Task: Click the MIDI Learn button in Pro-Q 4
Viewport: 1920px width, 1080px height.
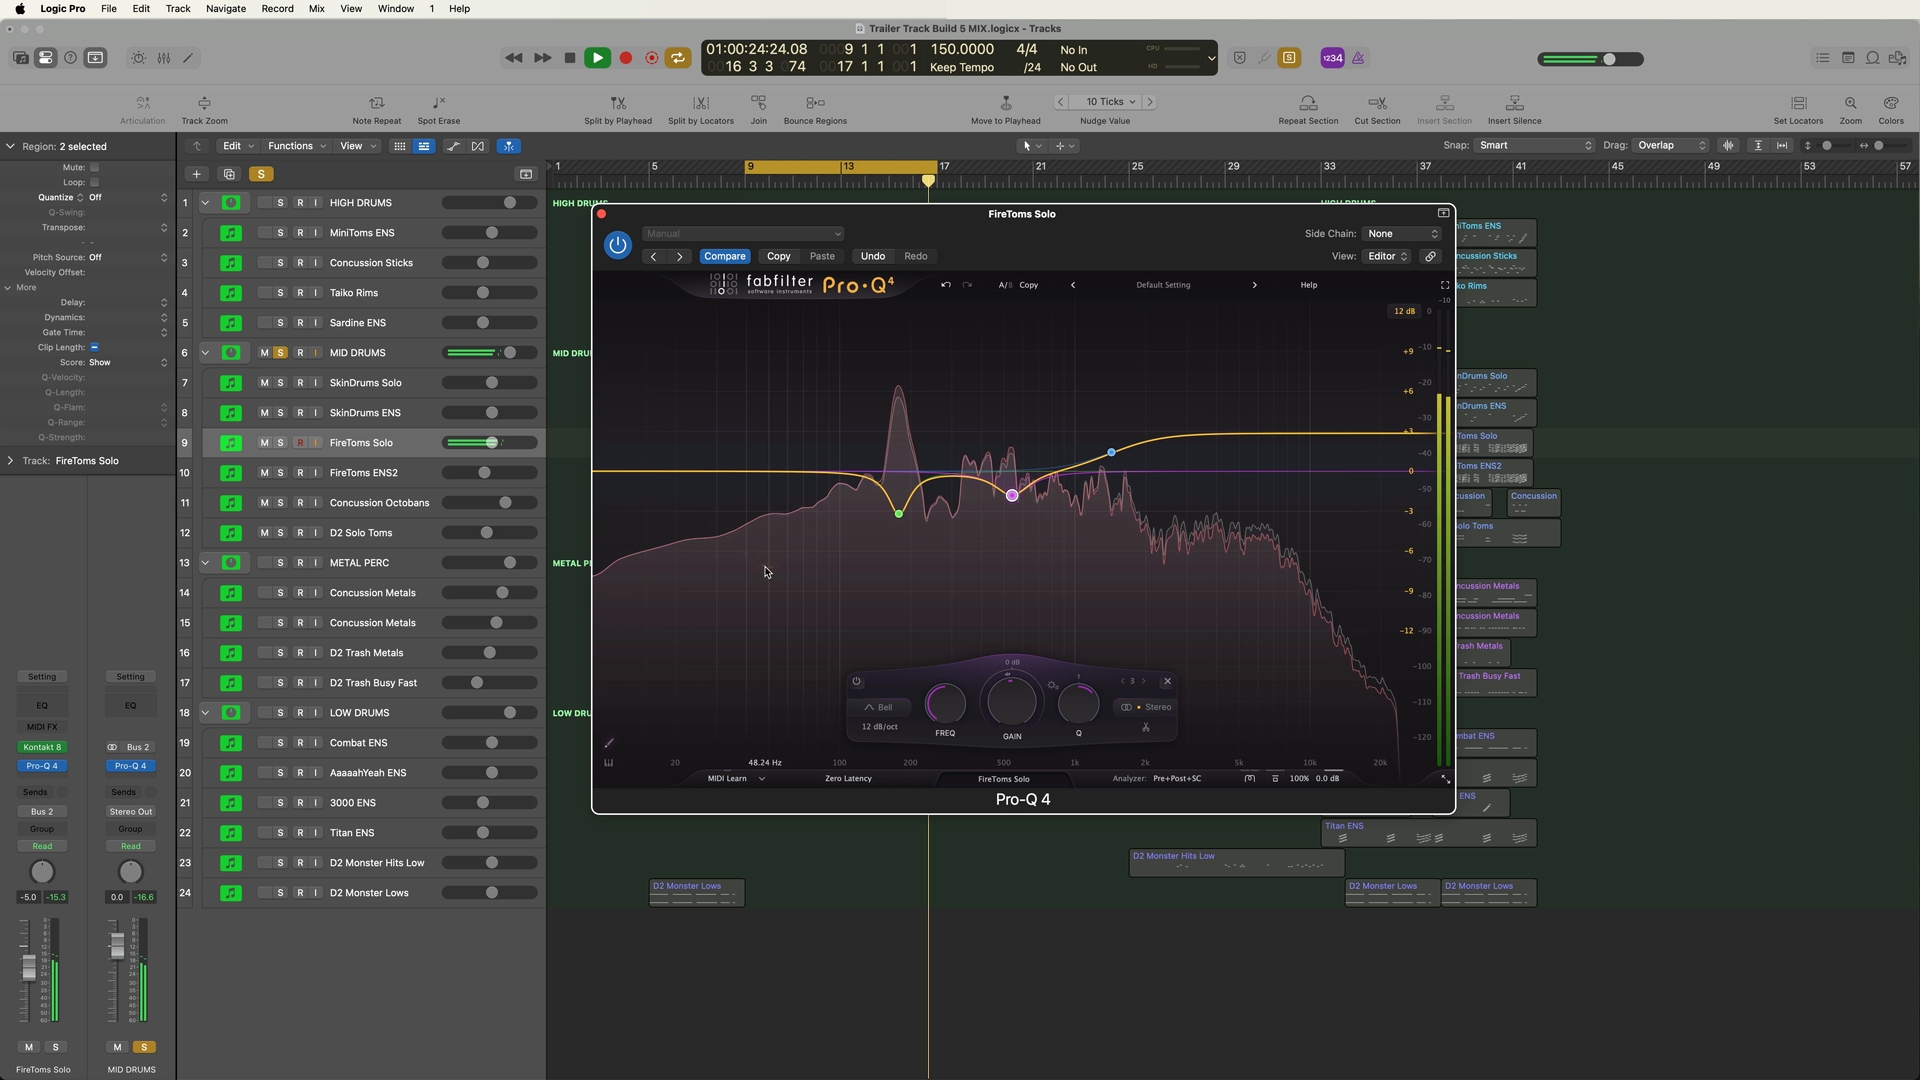Action: coord(727,779)
